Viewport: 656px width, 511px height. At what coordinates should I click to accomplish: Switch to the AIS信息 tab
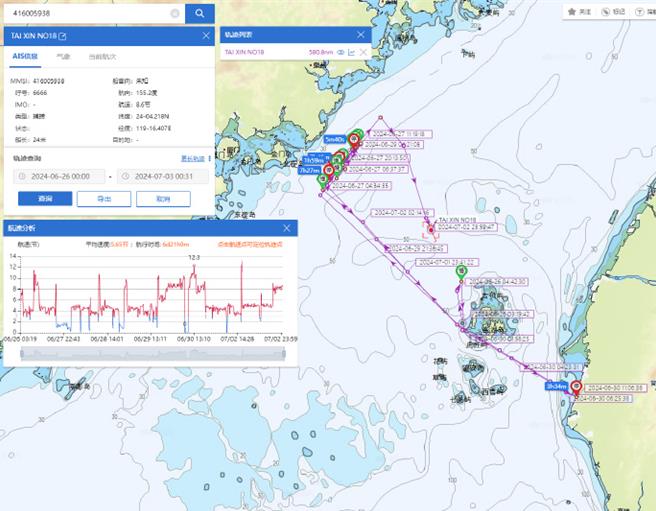26,57
